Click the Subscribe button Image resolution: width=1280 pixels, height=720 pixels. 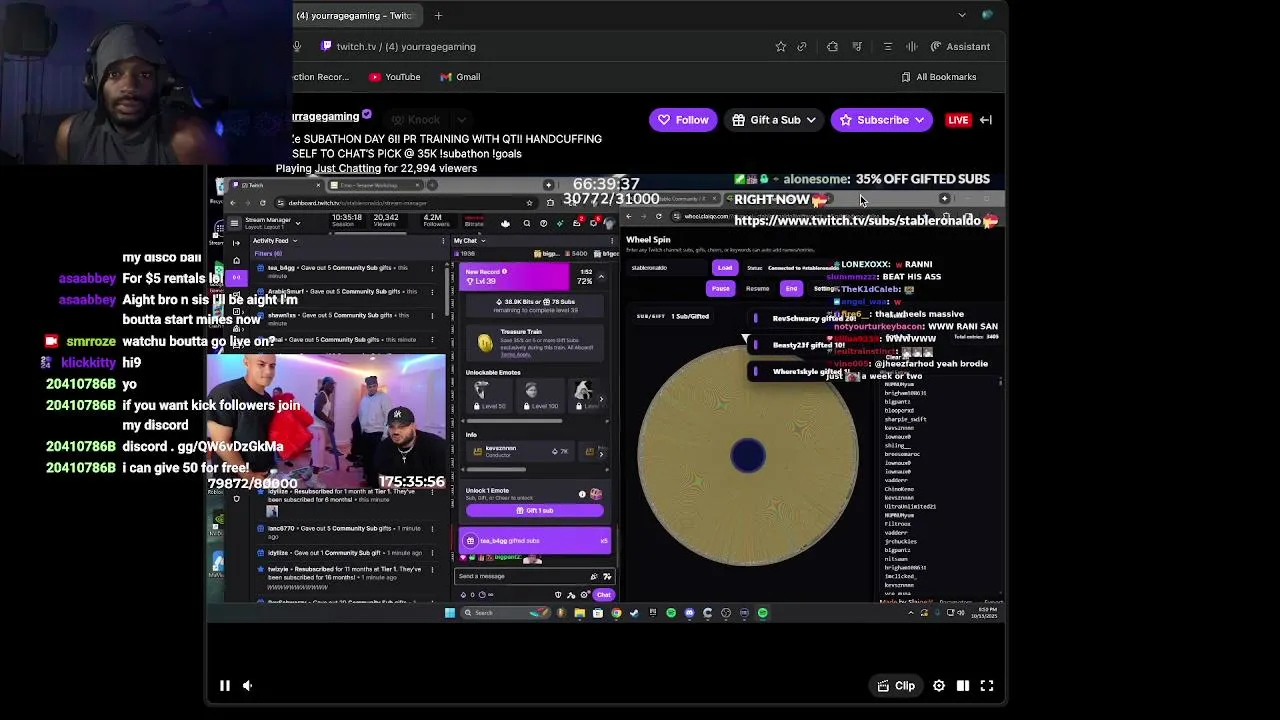tap(882, 120)
